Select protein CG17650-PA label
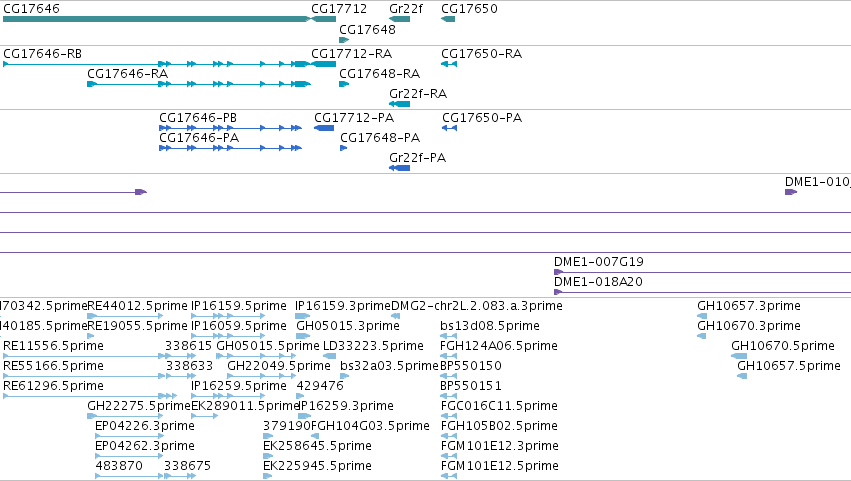 point(482,118)
